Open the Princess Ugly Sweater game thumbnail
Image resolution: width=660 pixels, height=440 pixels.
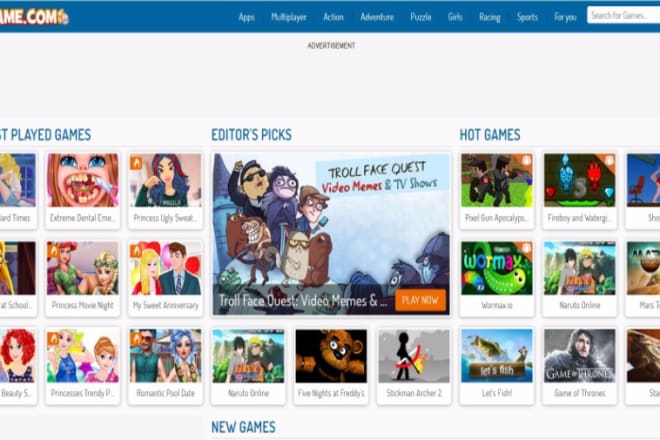(x=165, y=180)
